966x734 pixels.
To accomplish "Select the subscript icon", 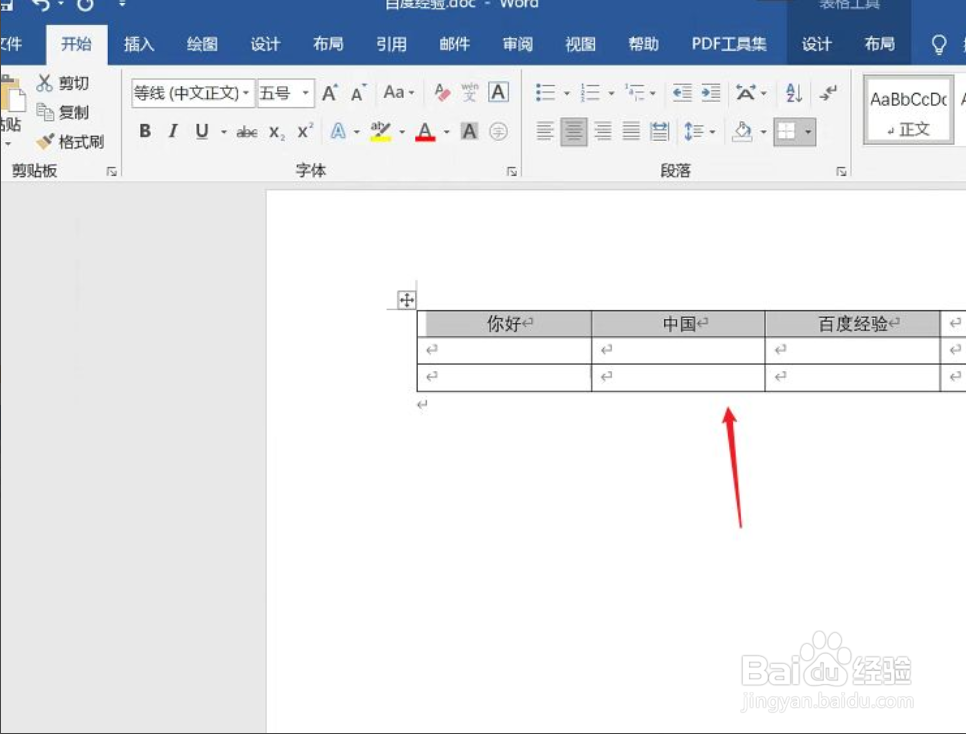I will 276,131.
